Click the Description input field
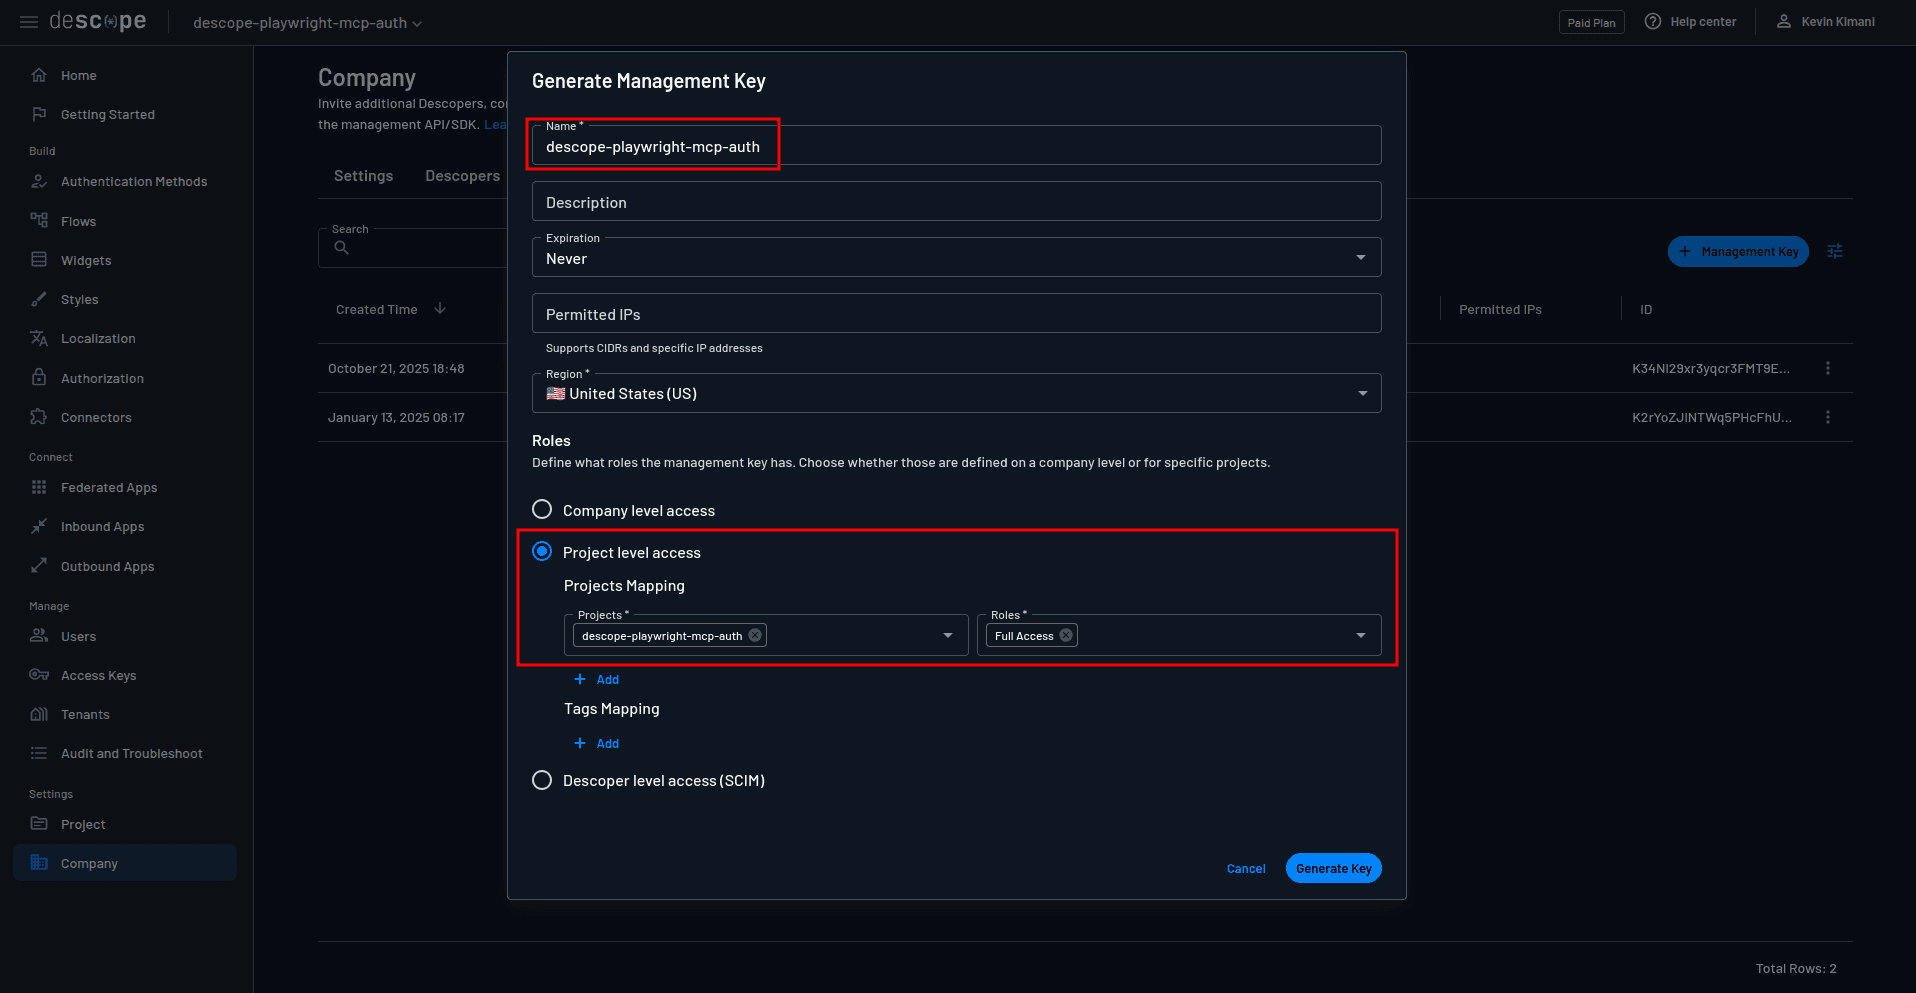Viewport: 1916px width, 993px height. (x=956, y=201)
